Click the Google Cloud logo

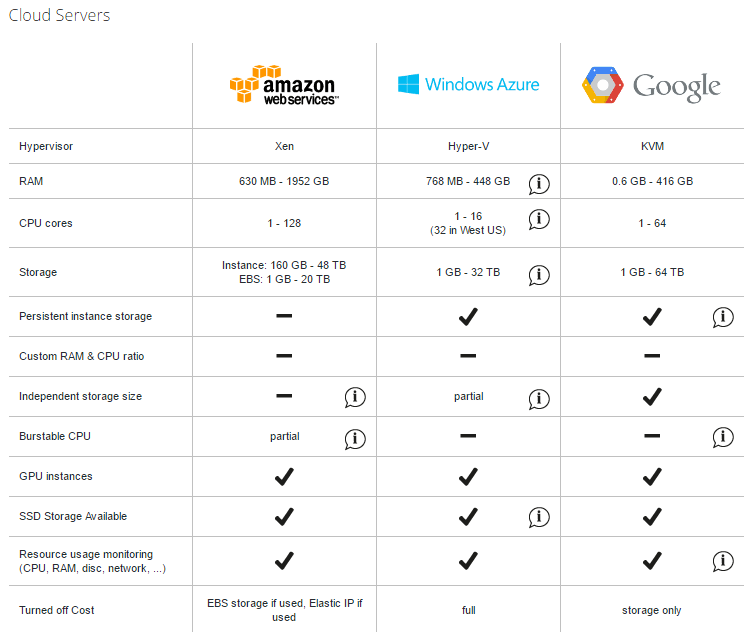[651, 86]
